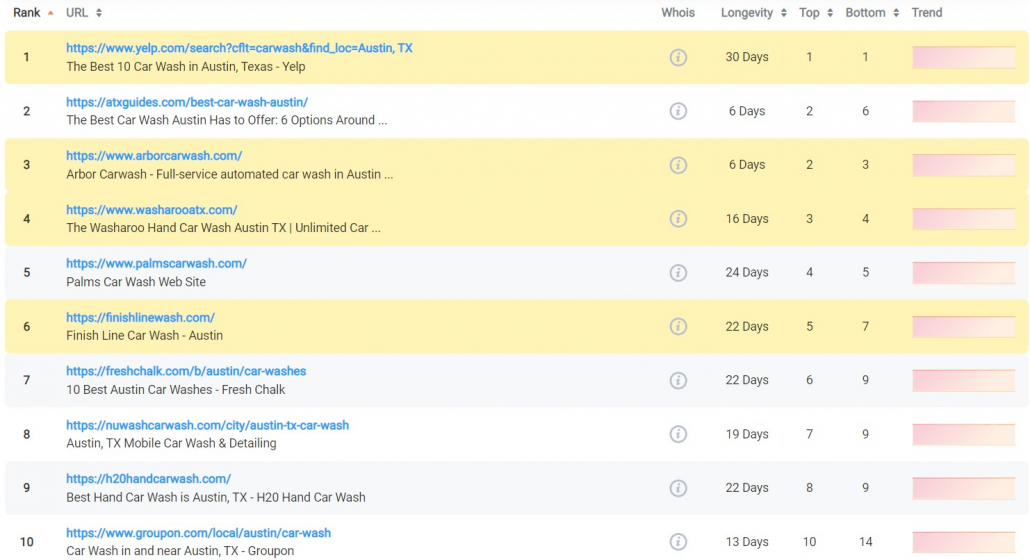Open the freshchalk.com austin car-washes link

(186, 371)
